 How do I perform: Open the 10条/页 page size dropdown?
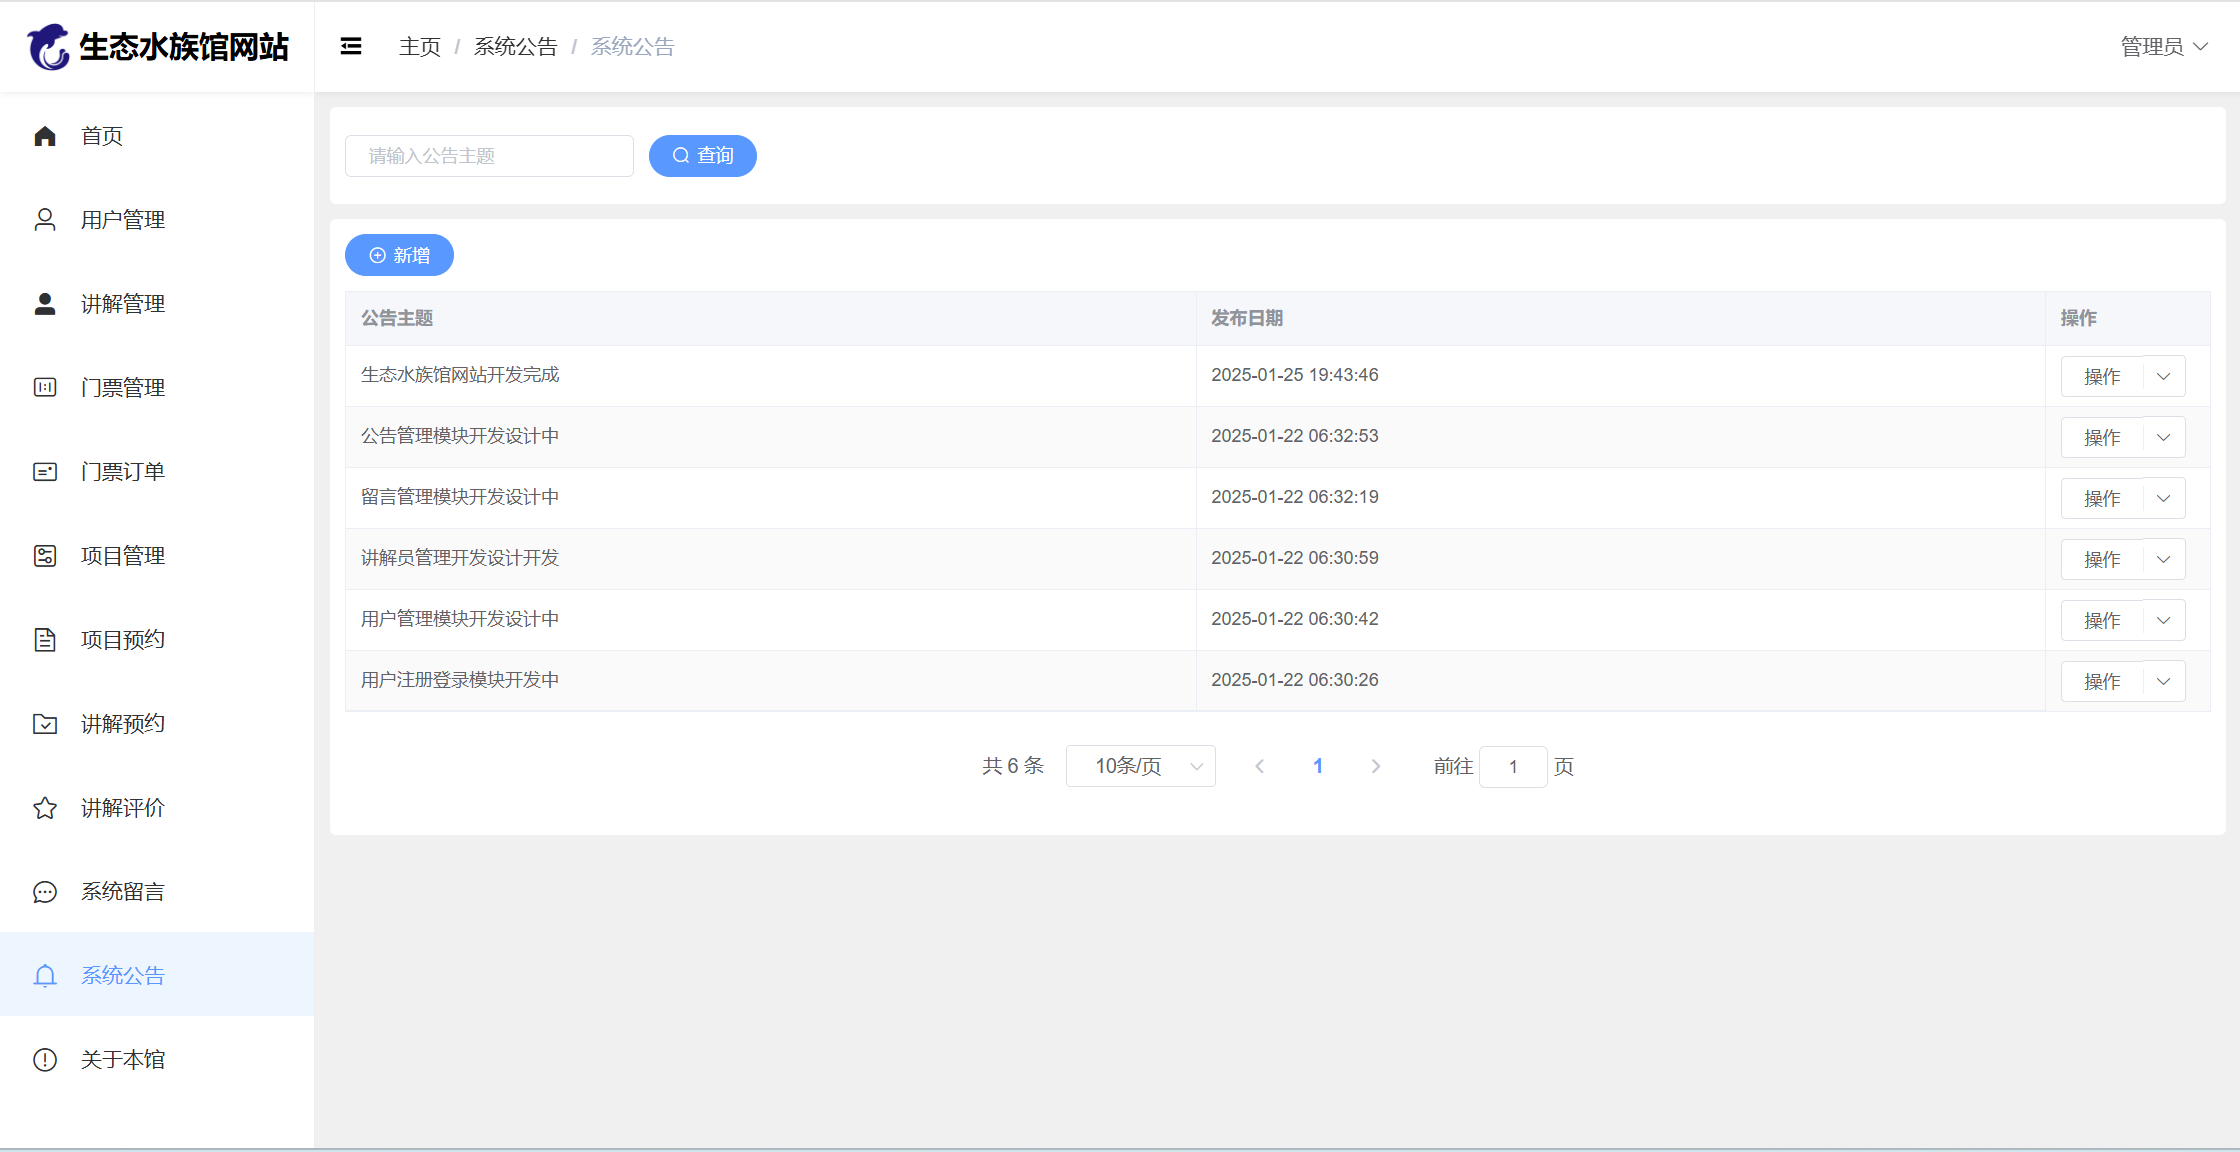(1140, 766)
